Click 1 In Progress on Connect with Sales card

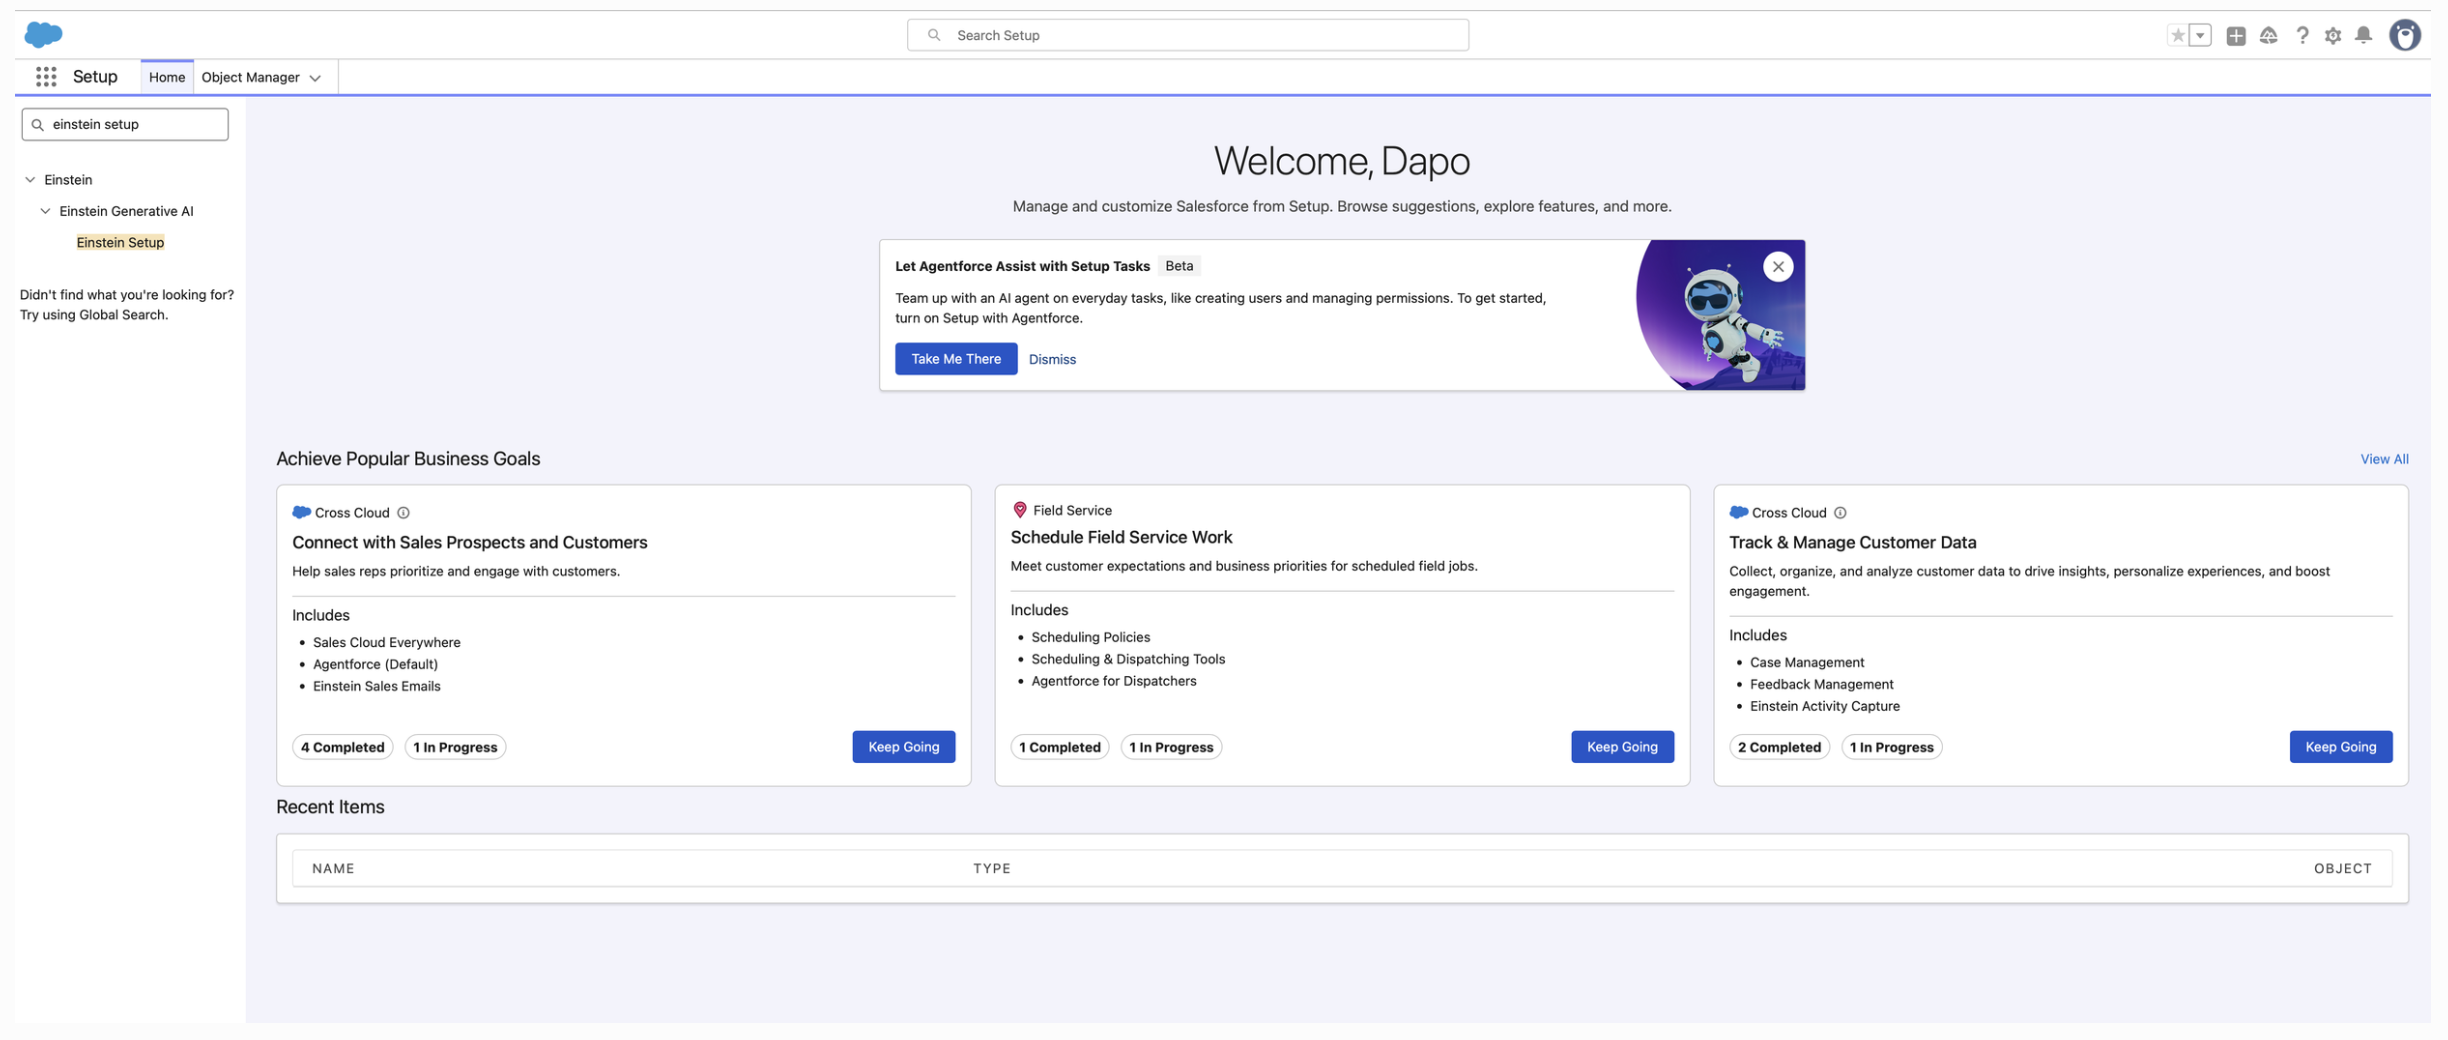click(x=455, y=747)
